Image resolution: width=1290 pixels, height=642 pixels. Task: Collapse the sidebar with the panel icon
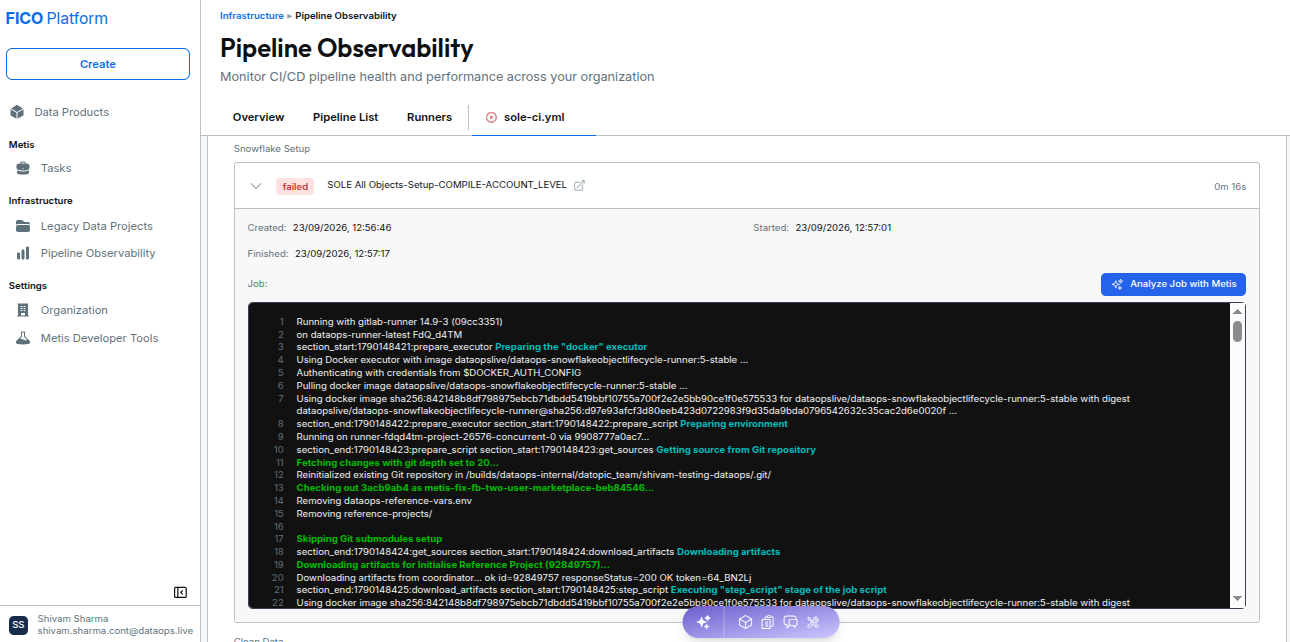click(180, 592)
